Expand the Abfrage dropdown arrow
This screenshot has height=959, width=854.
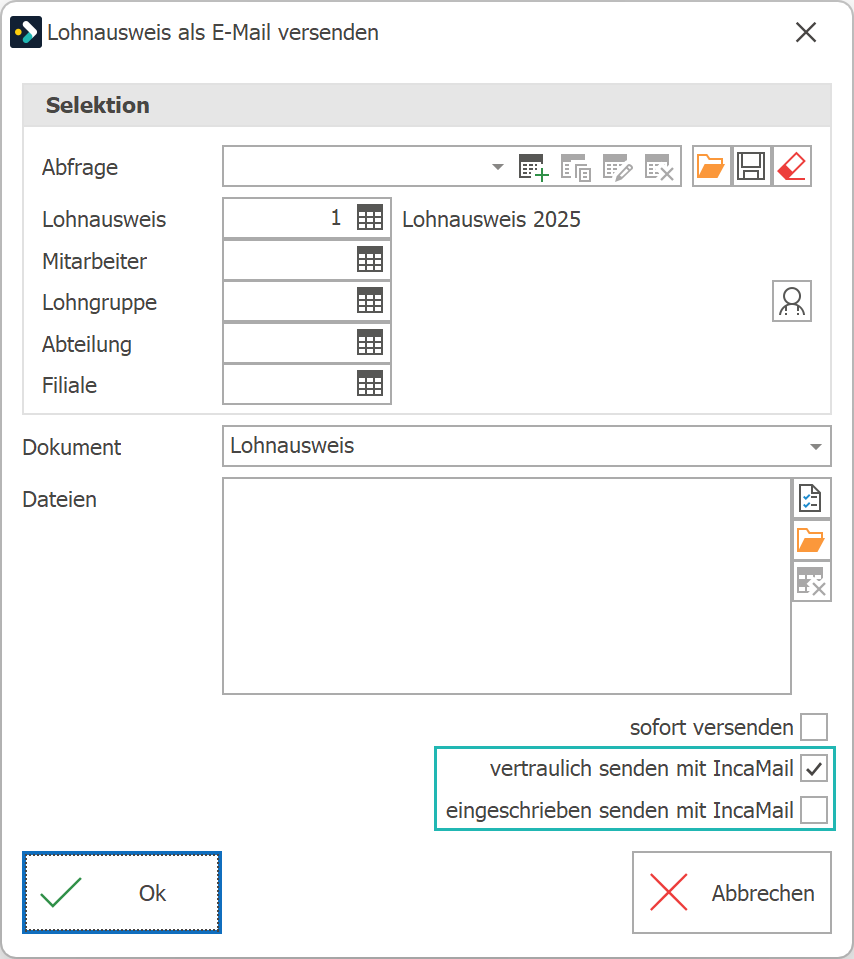(497, 166)
